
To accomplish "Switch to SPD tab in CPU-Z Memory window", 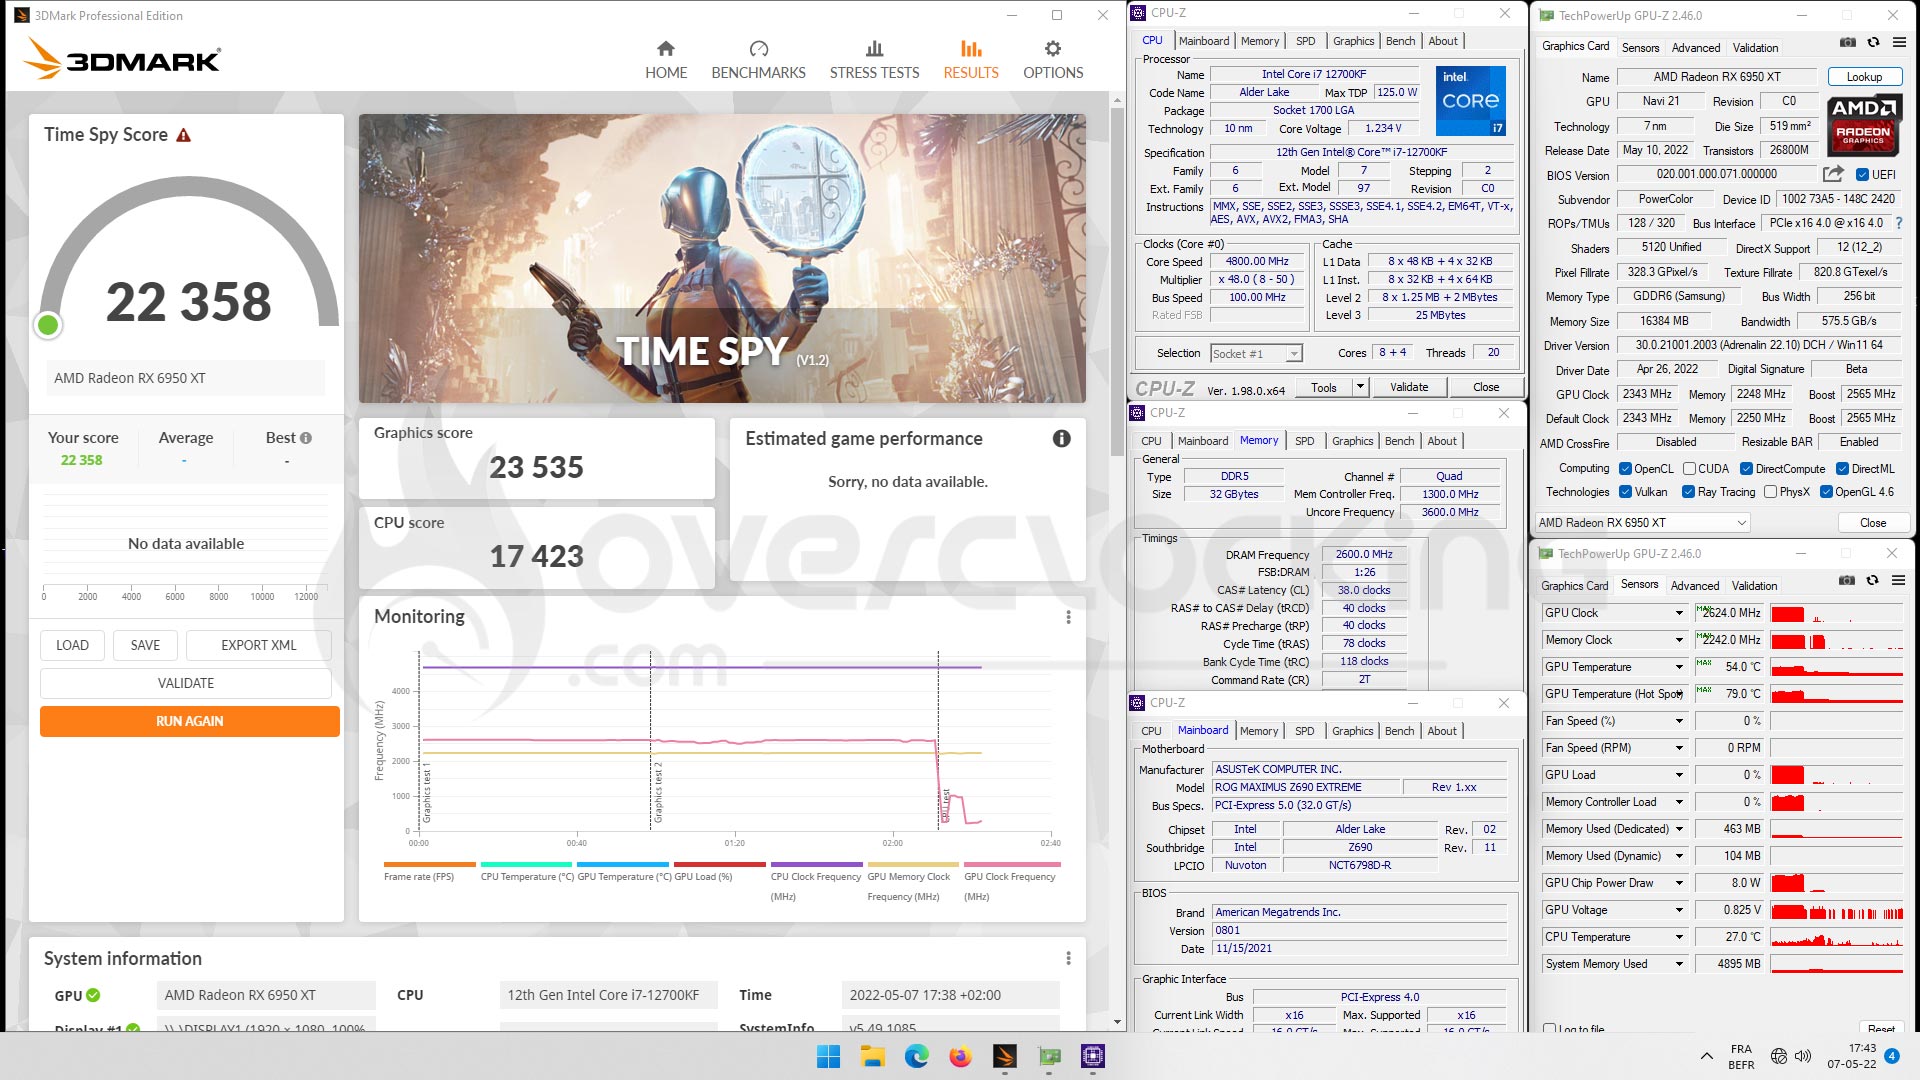I will click(x=1304, y=441).
